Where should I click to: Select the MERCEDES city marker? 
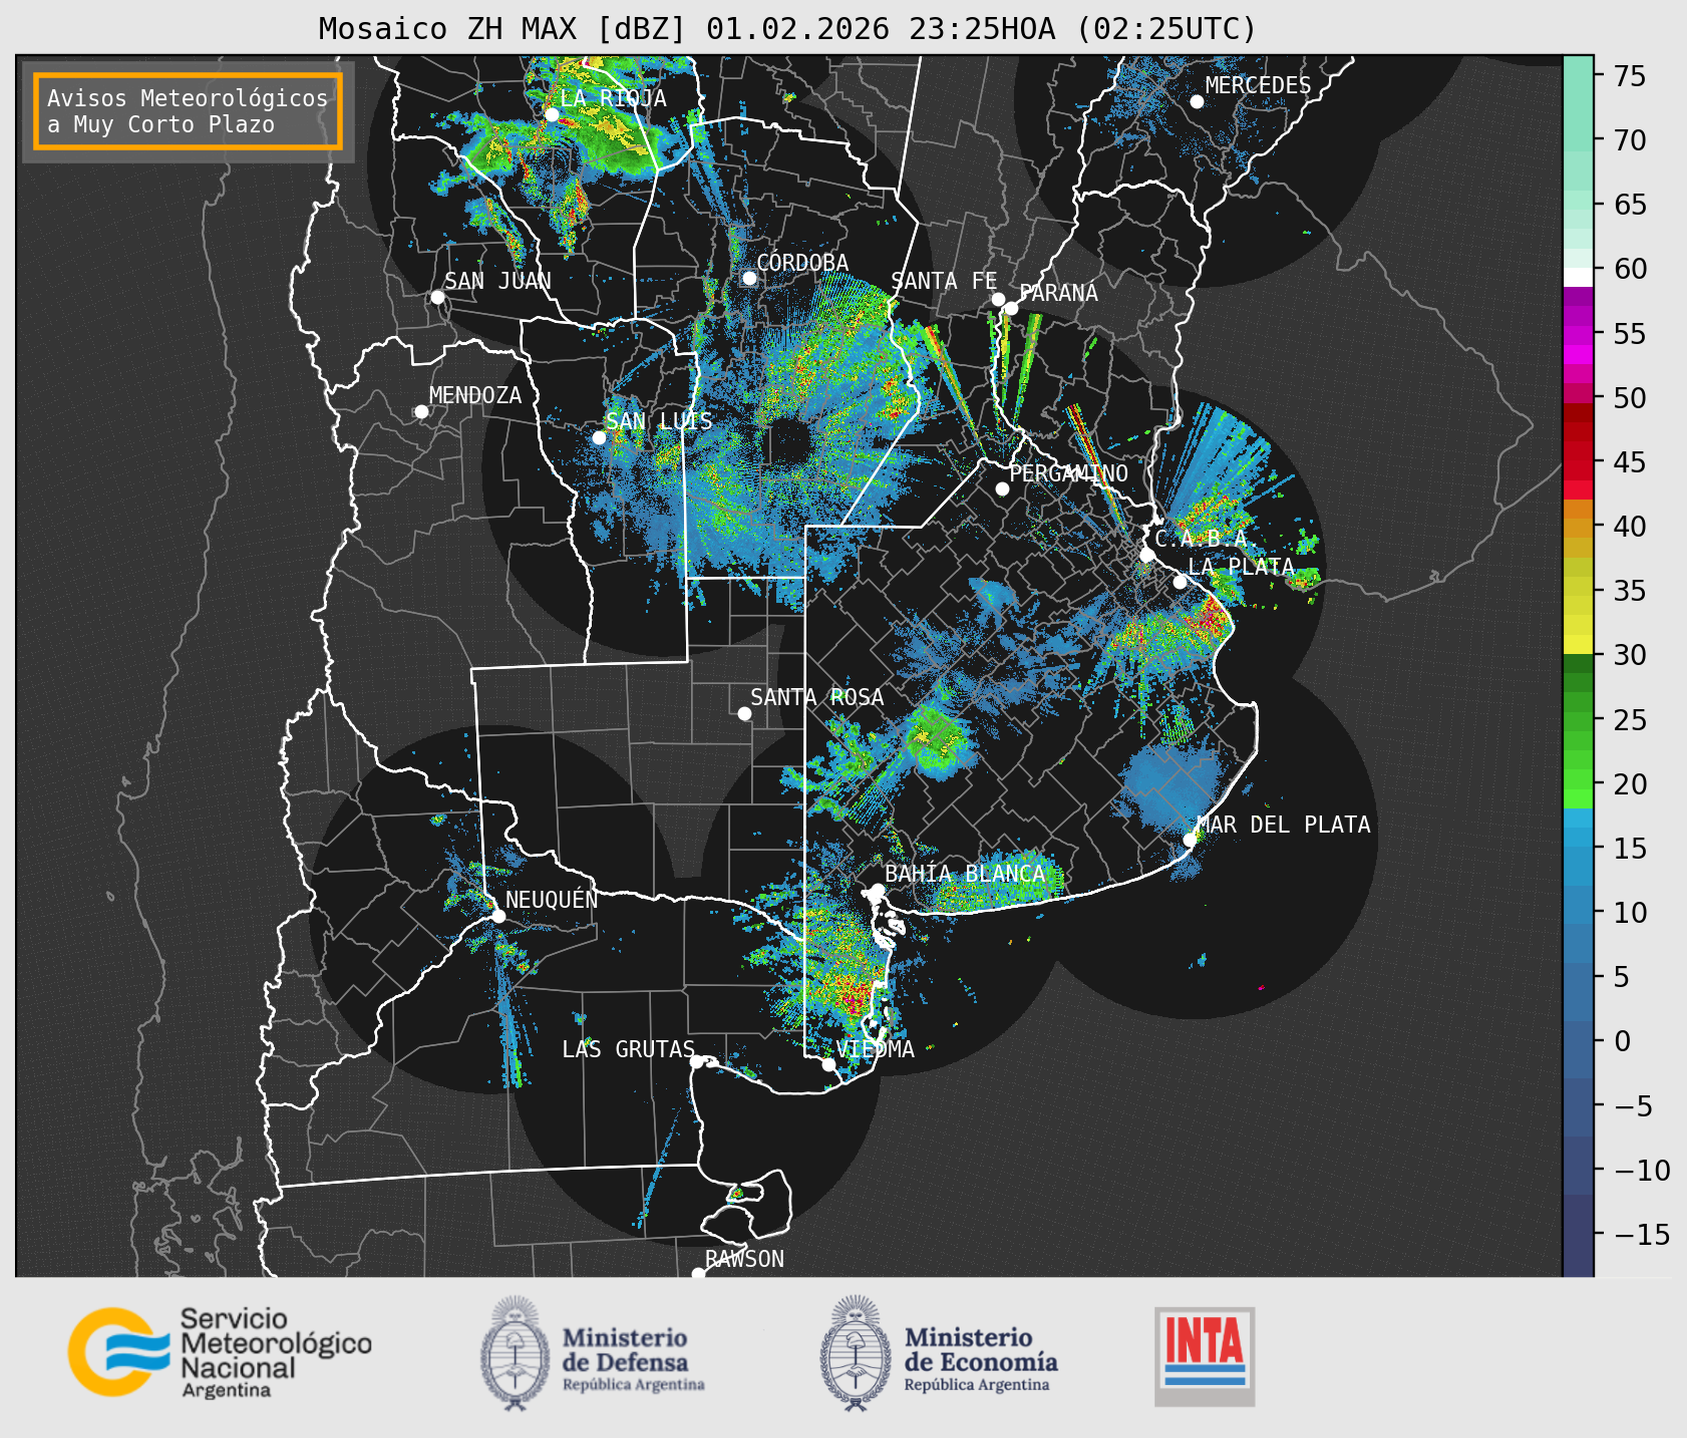click(1196, 102)
